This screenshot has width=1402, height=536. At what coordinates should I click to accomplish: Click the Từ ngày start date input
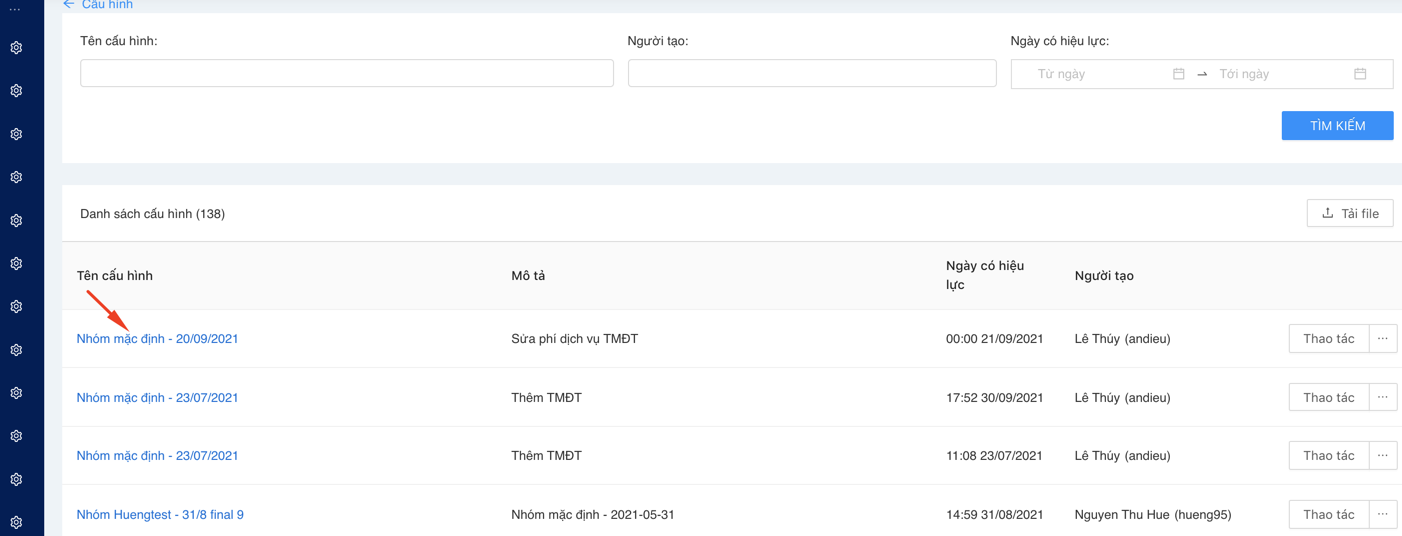[1095, 74]
